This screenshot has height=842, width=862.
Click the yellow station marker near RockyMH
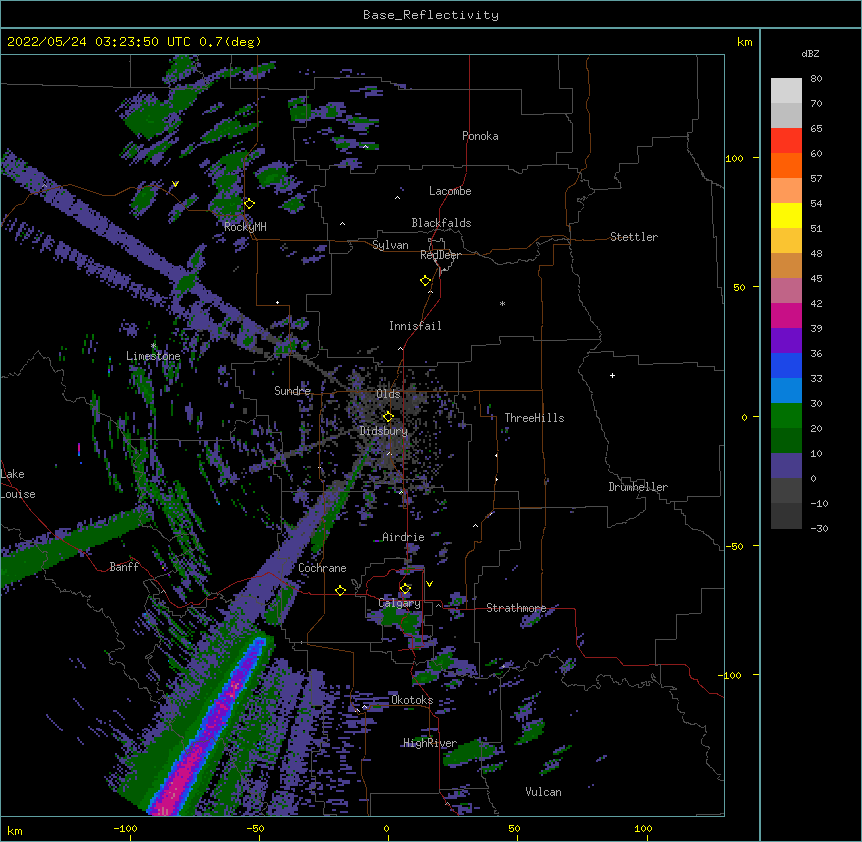click(250, 204)
